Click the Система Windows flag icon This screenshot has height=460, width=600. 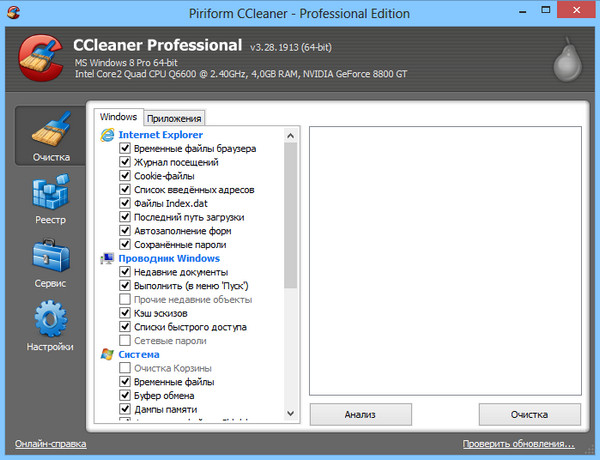107,354
